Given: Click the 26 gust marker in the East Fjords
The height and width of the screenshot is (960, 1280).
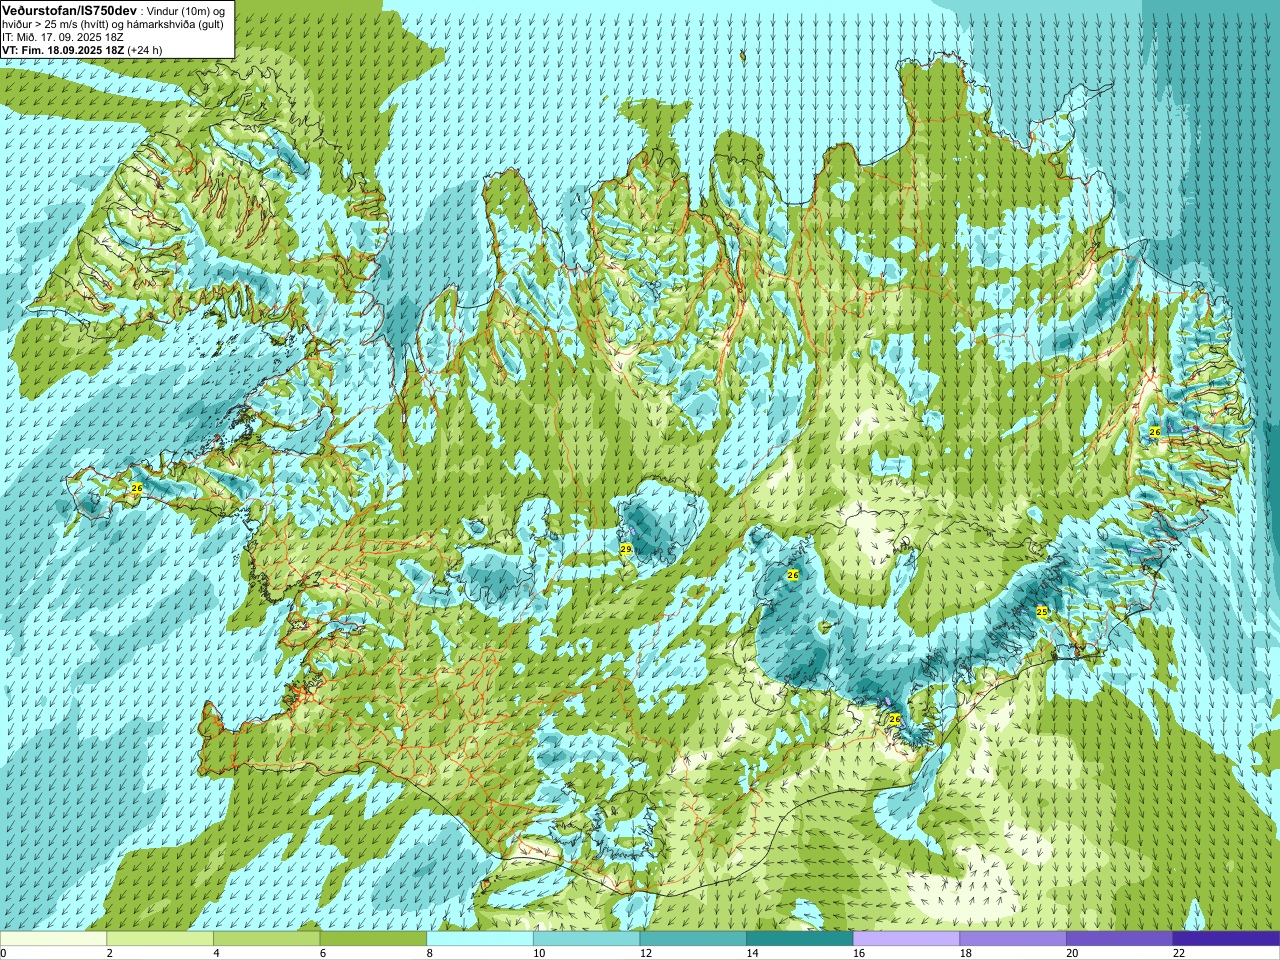Looking at the screenshot, I should (x=1155, y=432).
